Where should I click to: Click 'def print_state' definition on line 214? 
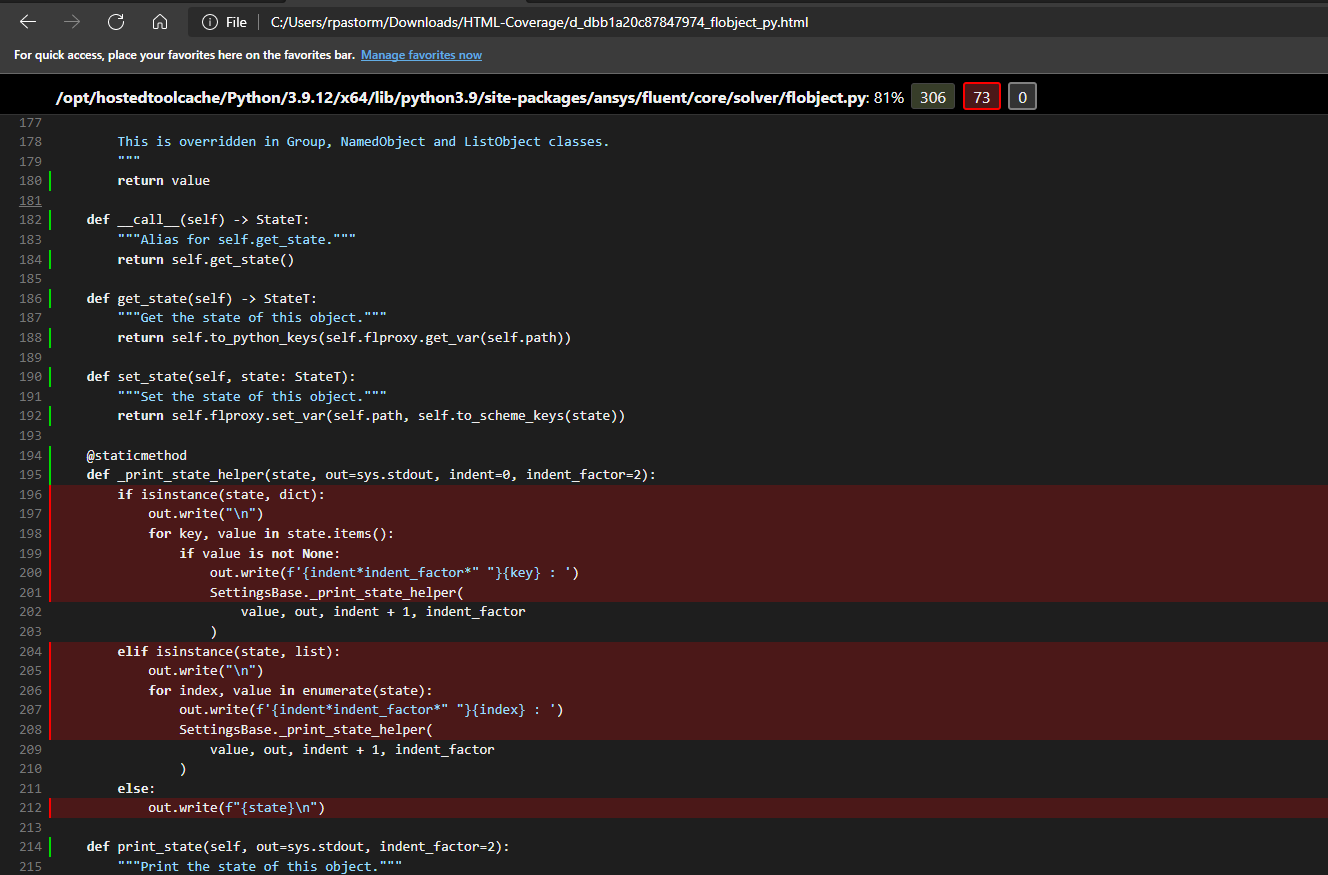point(298,847)
